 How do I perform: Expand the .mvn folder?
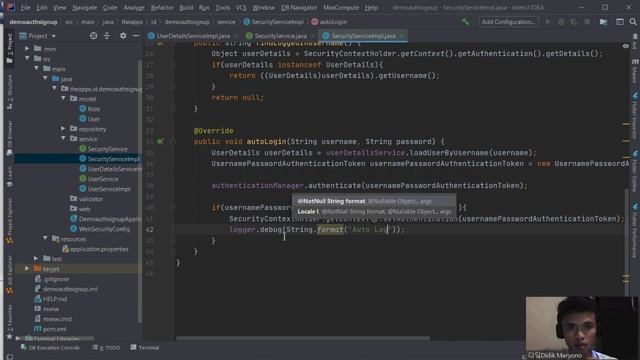[27, 49]
